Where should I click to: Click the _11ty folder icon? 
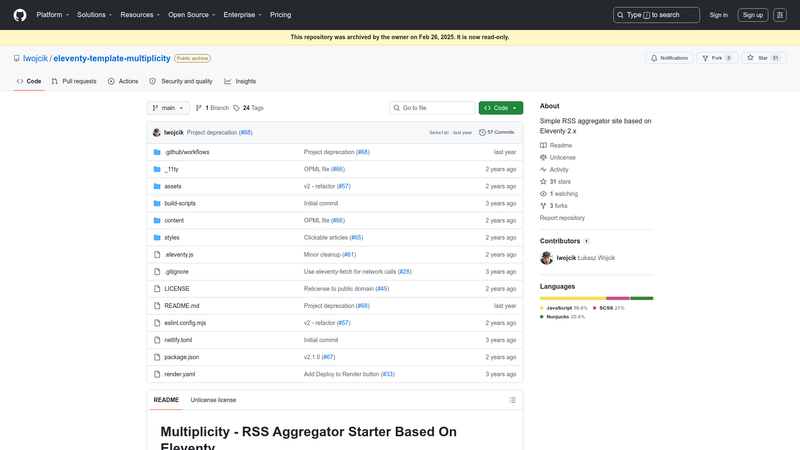(x=157, y=169)
